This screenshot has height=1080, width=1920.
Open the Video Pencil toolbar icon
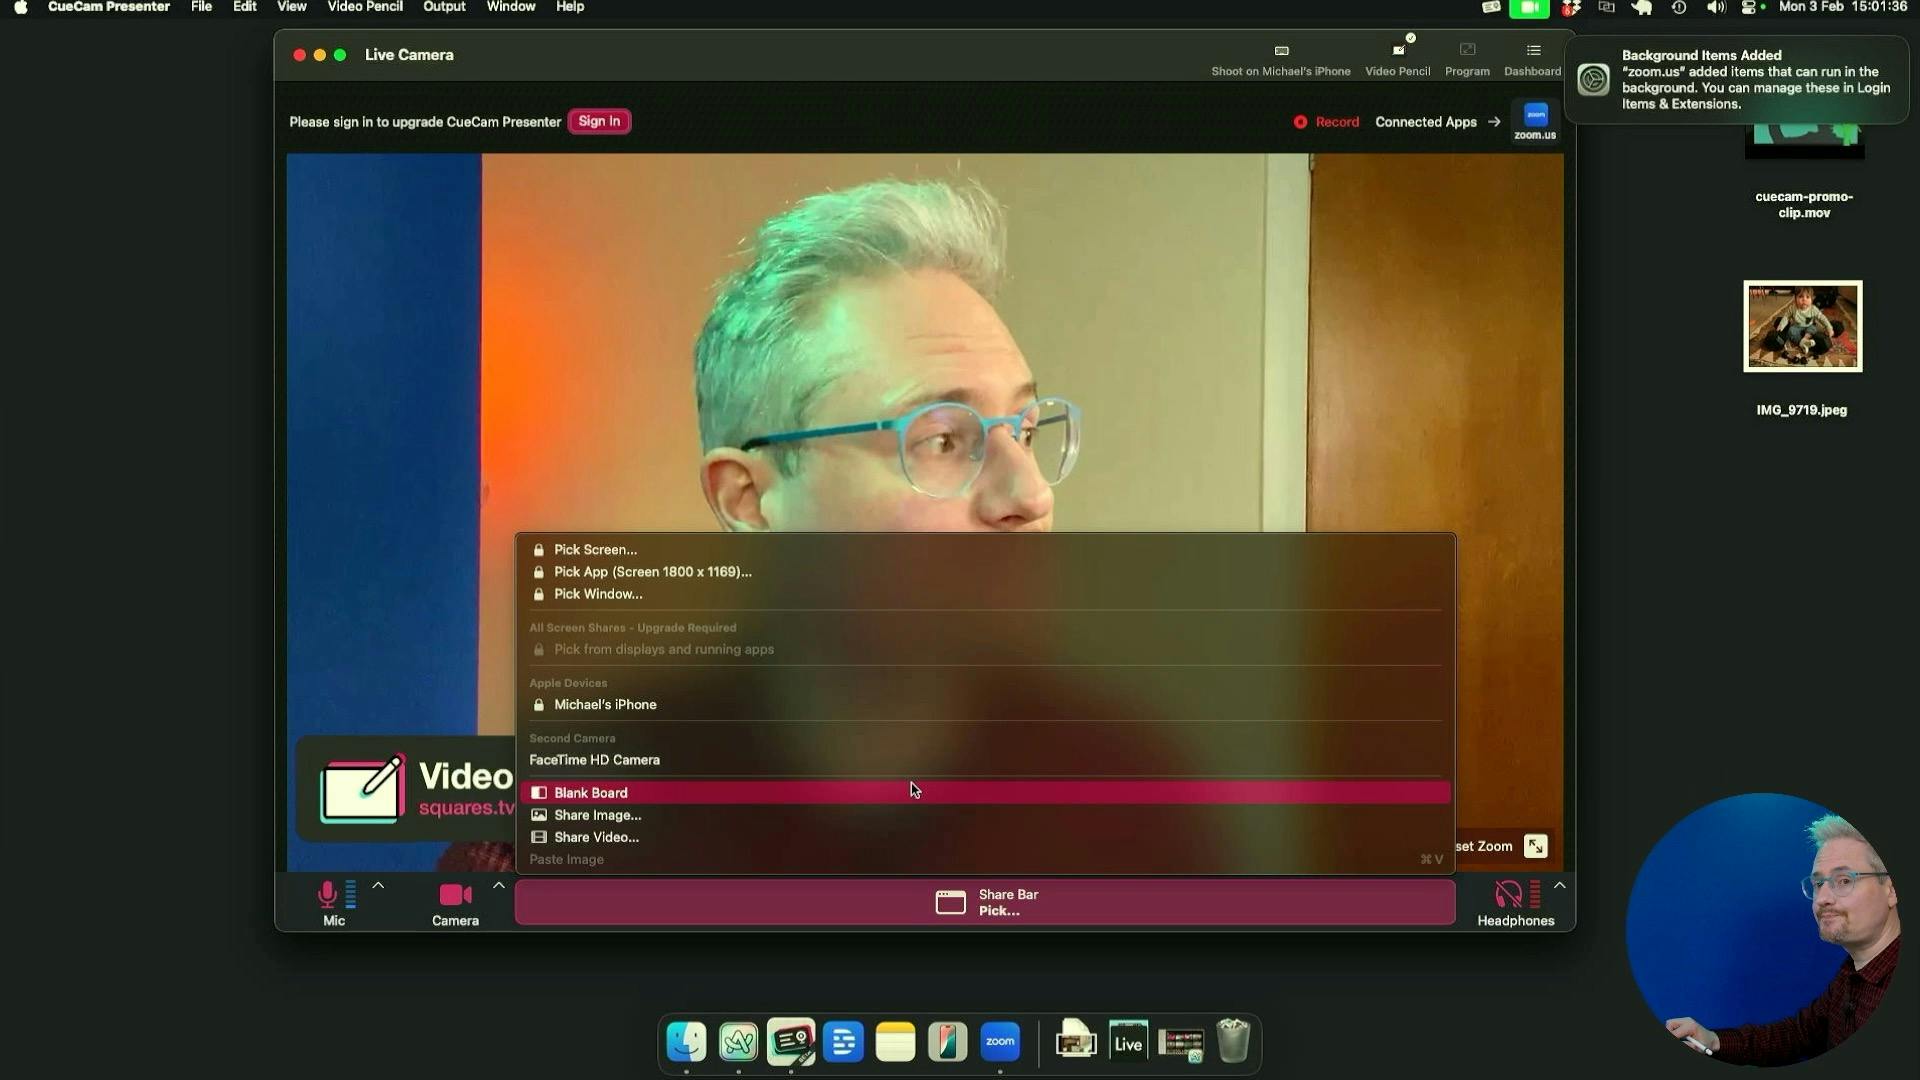pyautogui.click(x=1398, y=59)
